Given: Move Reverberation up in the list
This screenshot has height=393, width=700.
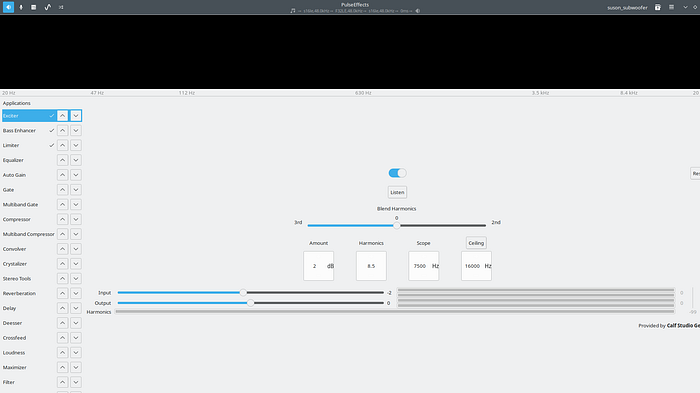Looking at the screenshot, I should coord(62,293).
